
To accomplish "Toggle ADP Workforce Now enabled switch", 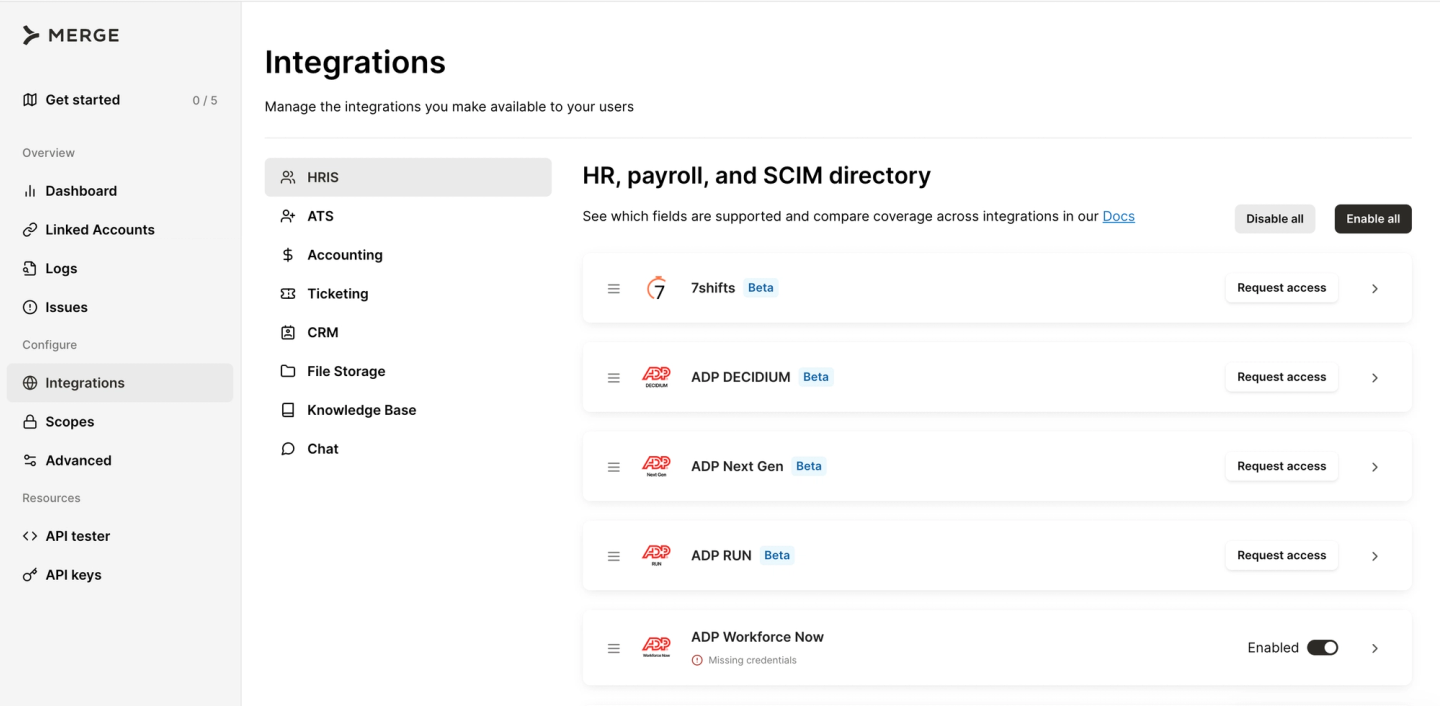I will coord(1322,648).
